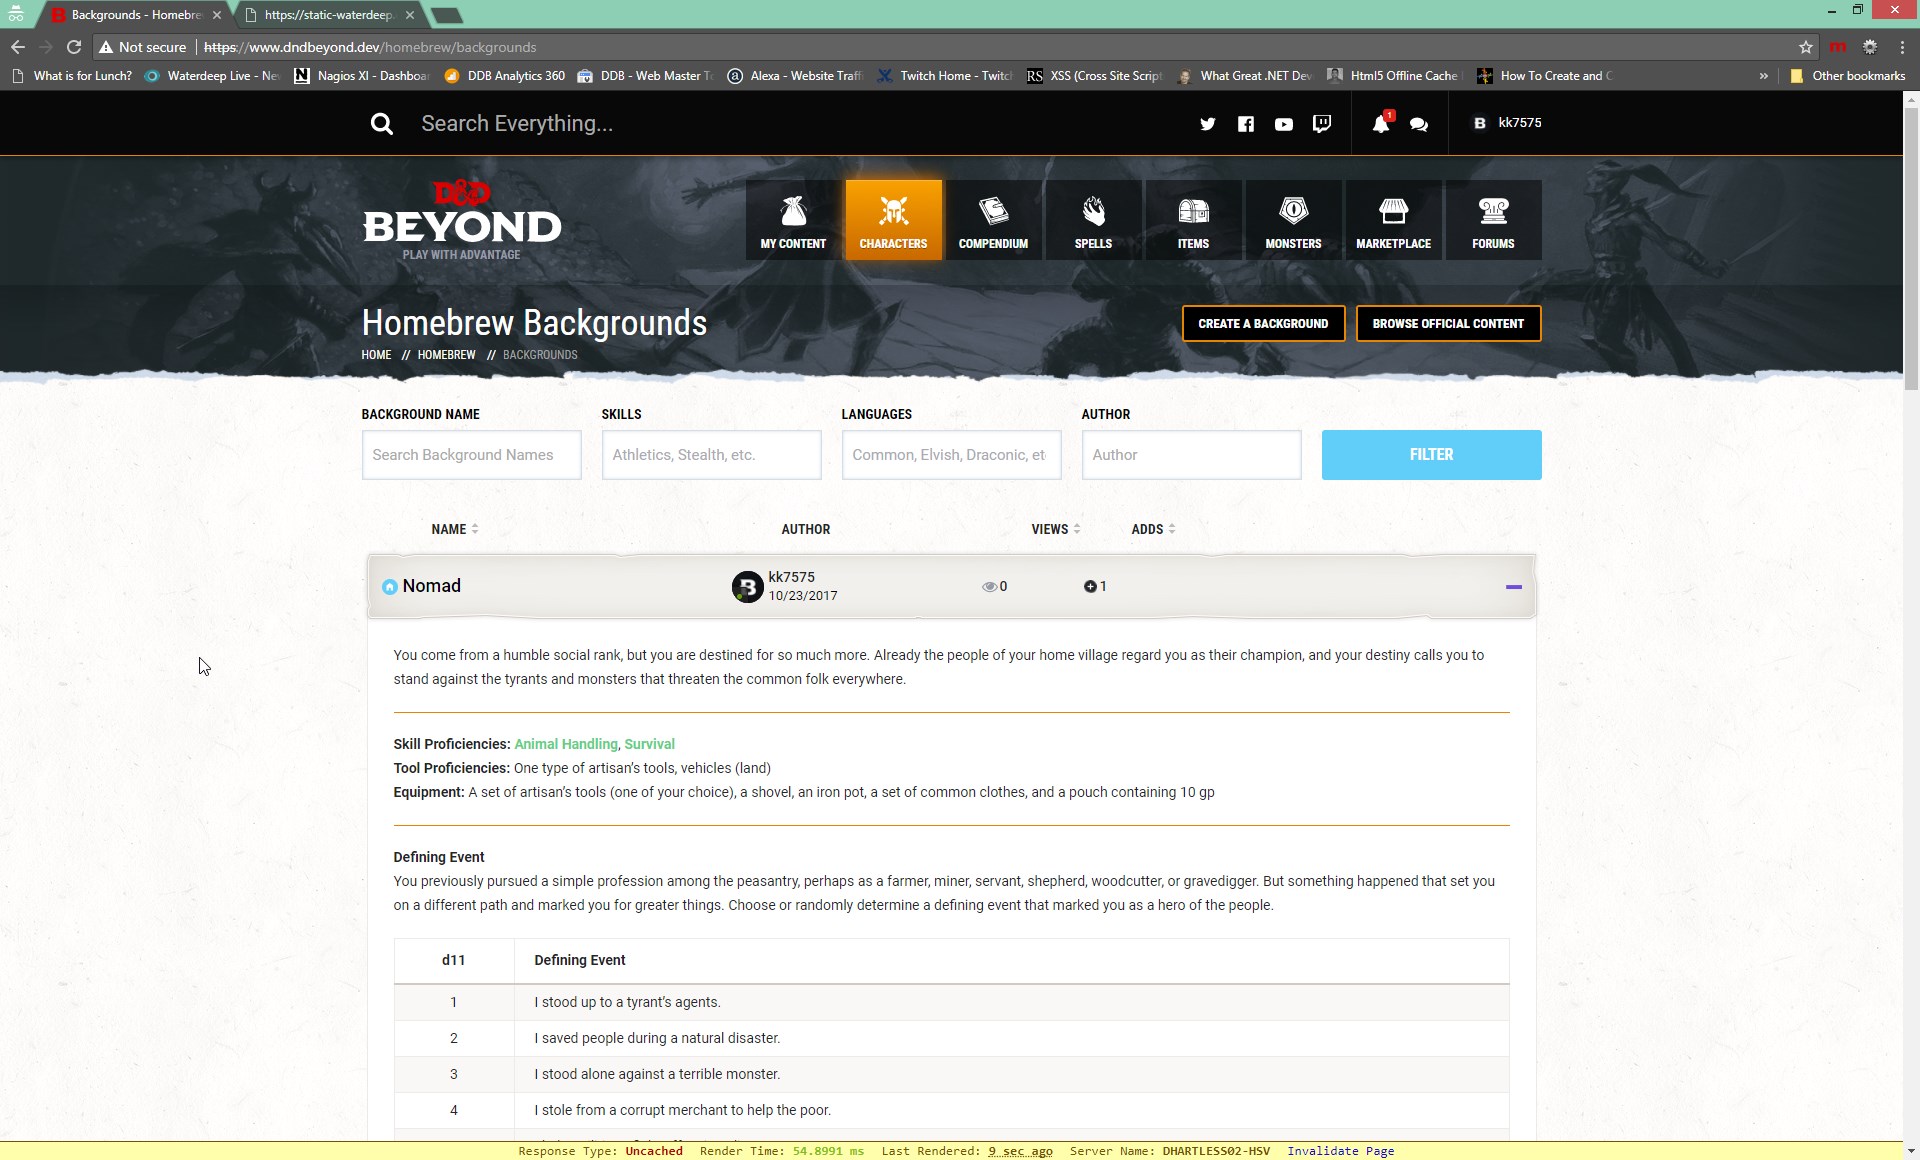Open Compendium navigation icon
The image size is (1920, 1160).
993,220
